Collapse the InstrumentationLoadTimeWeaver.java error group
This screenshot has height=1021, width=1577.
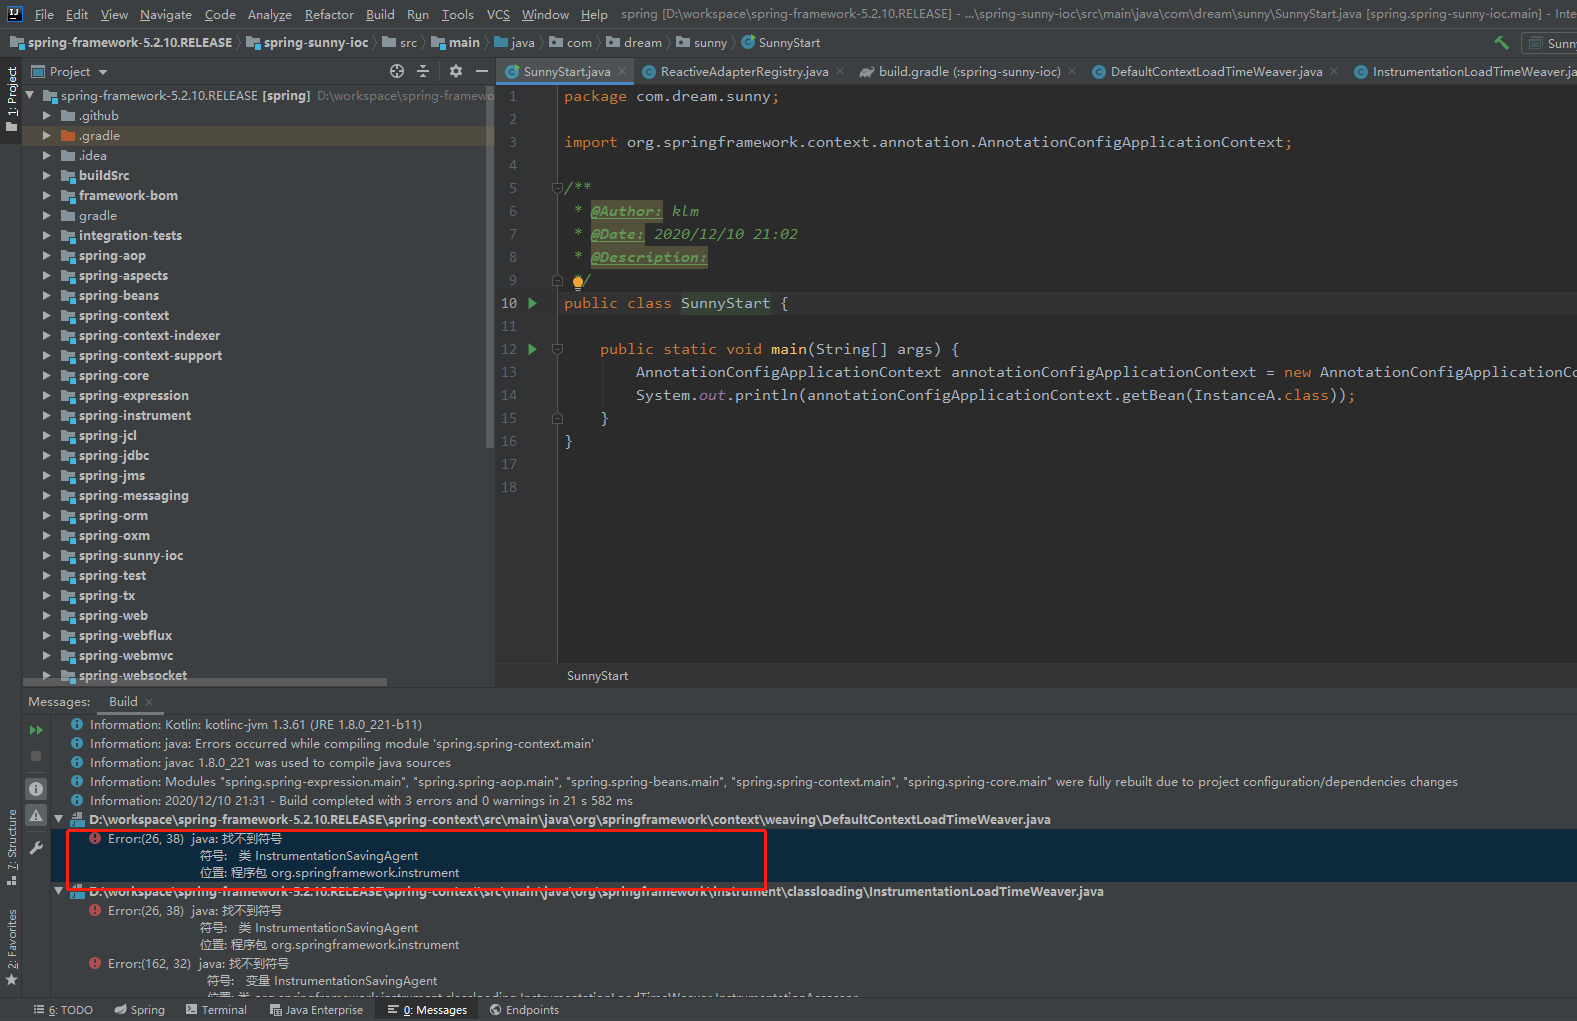pos(58,891)
